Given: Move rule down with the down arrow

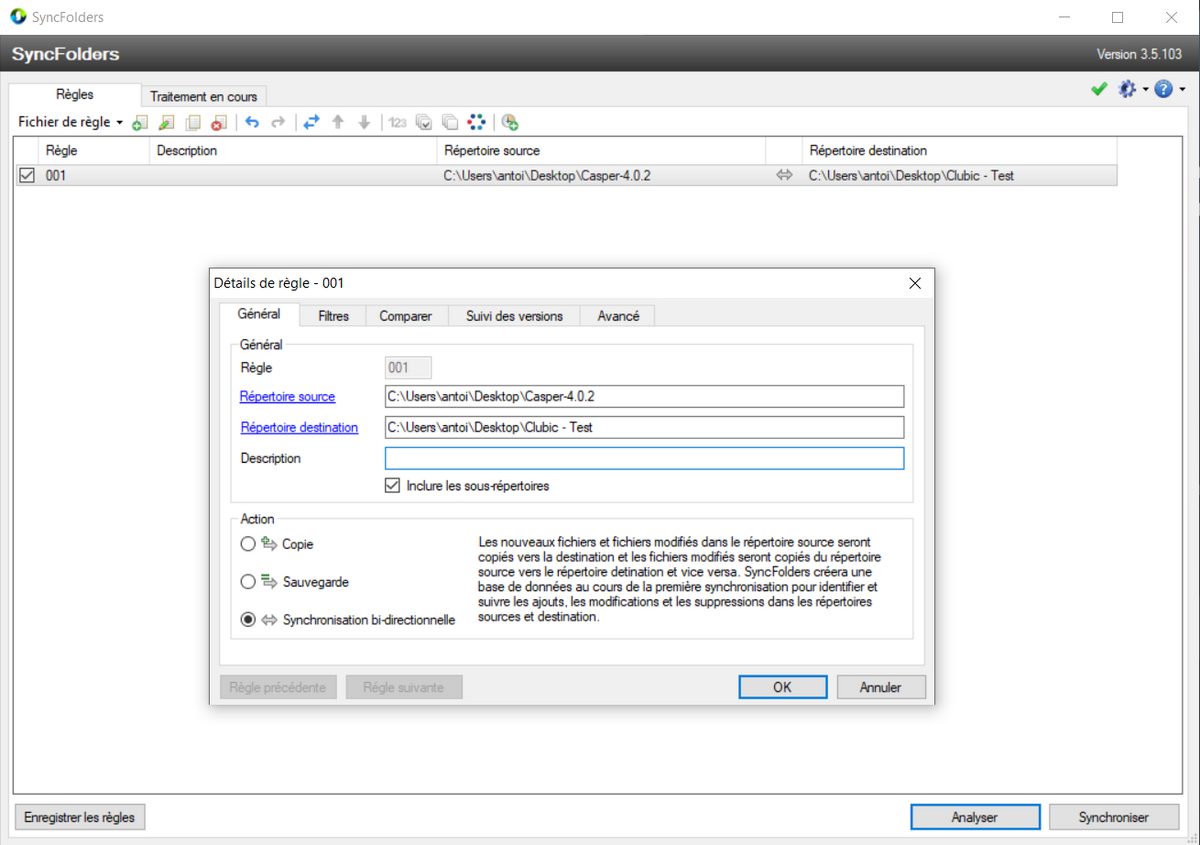Looking at the screenshot, I should point(364,122).
